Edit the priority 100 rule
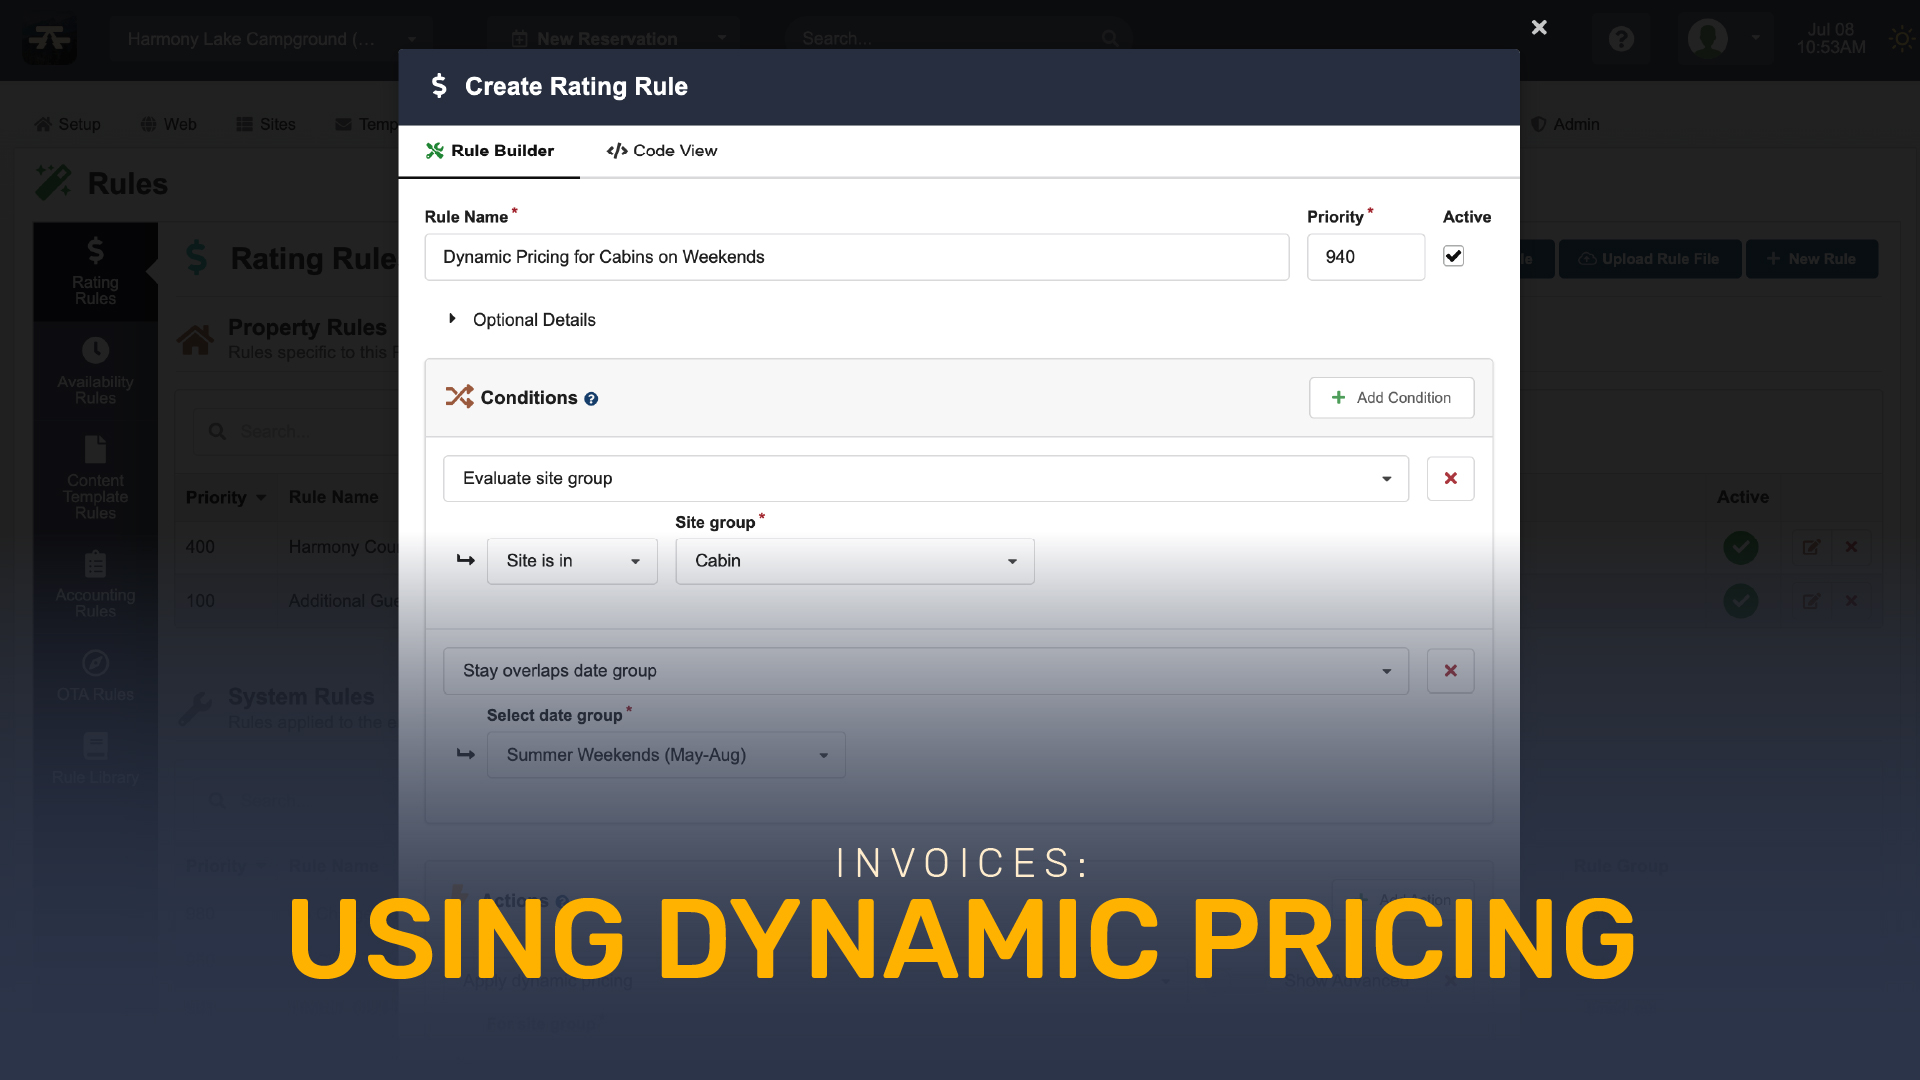This screenshot has height=1080, width=1920. 1811,601
